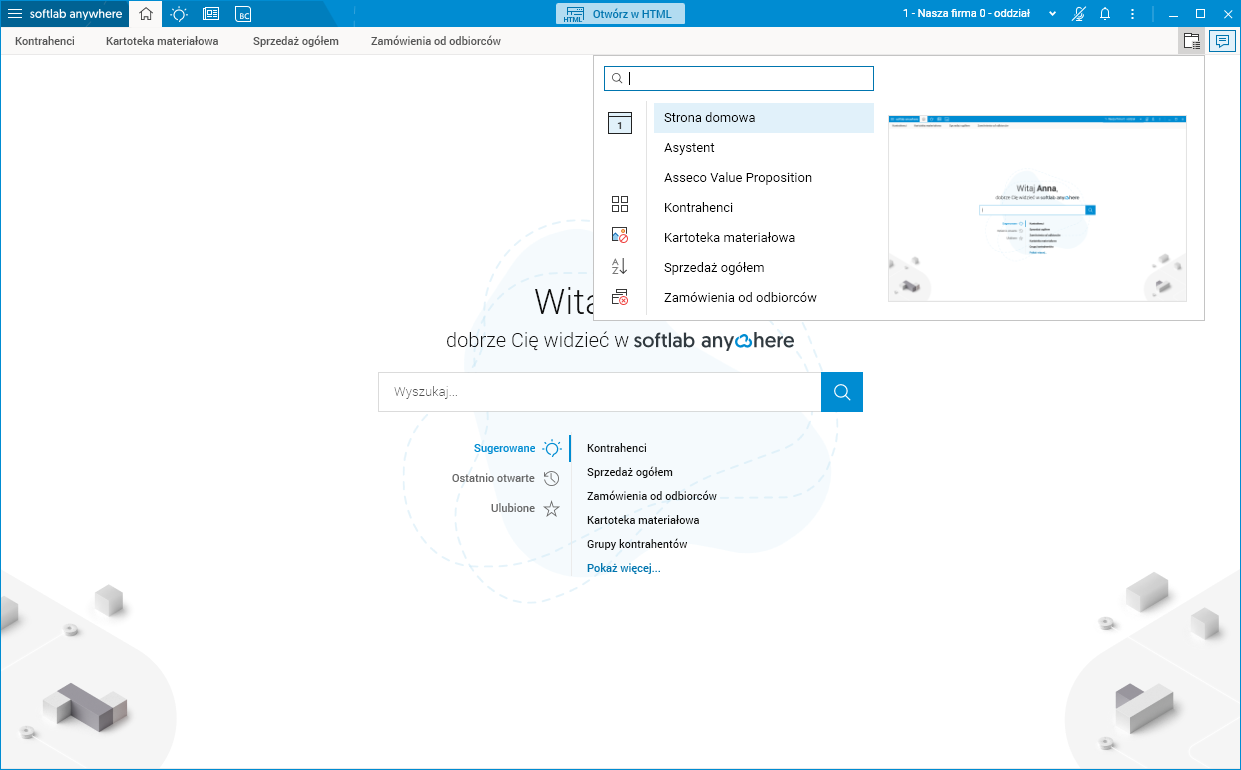Click Pokaż więcej... link
Viewport: 1241px width, 770px height.
pos(624,569)
